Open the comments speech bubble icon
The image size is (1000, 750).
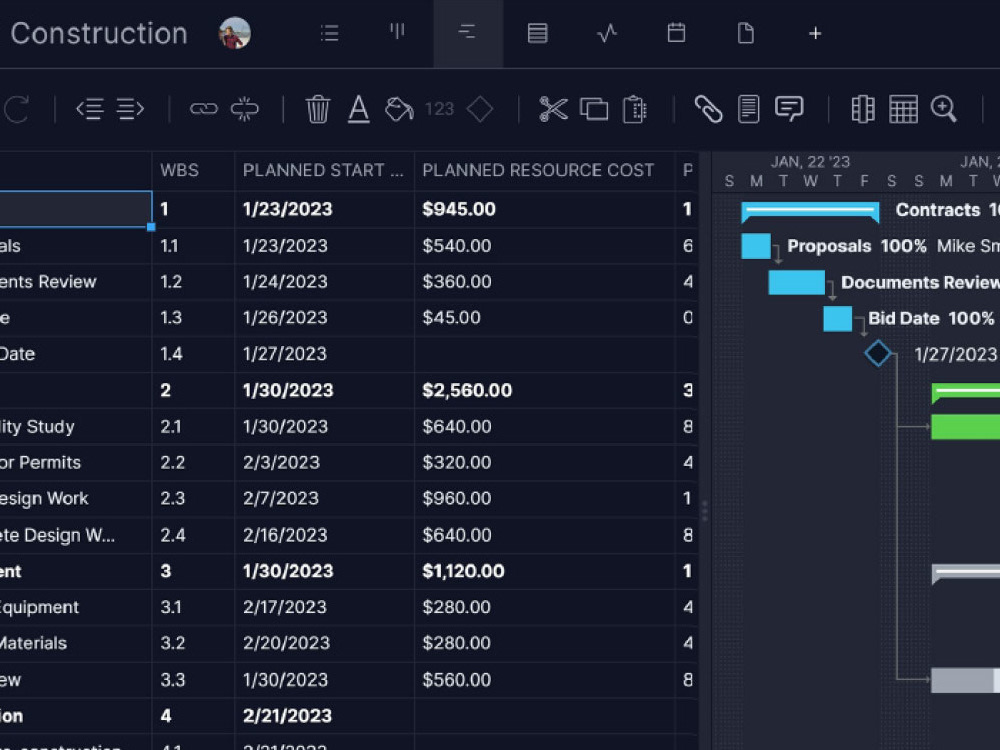[x=789, y=109]
